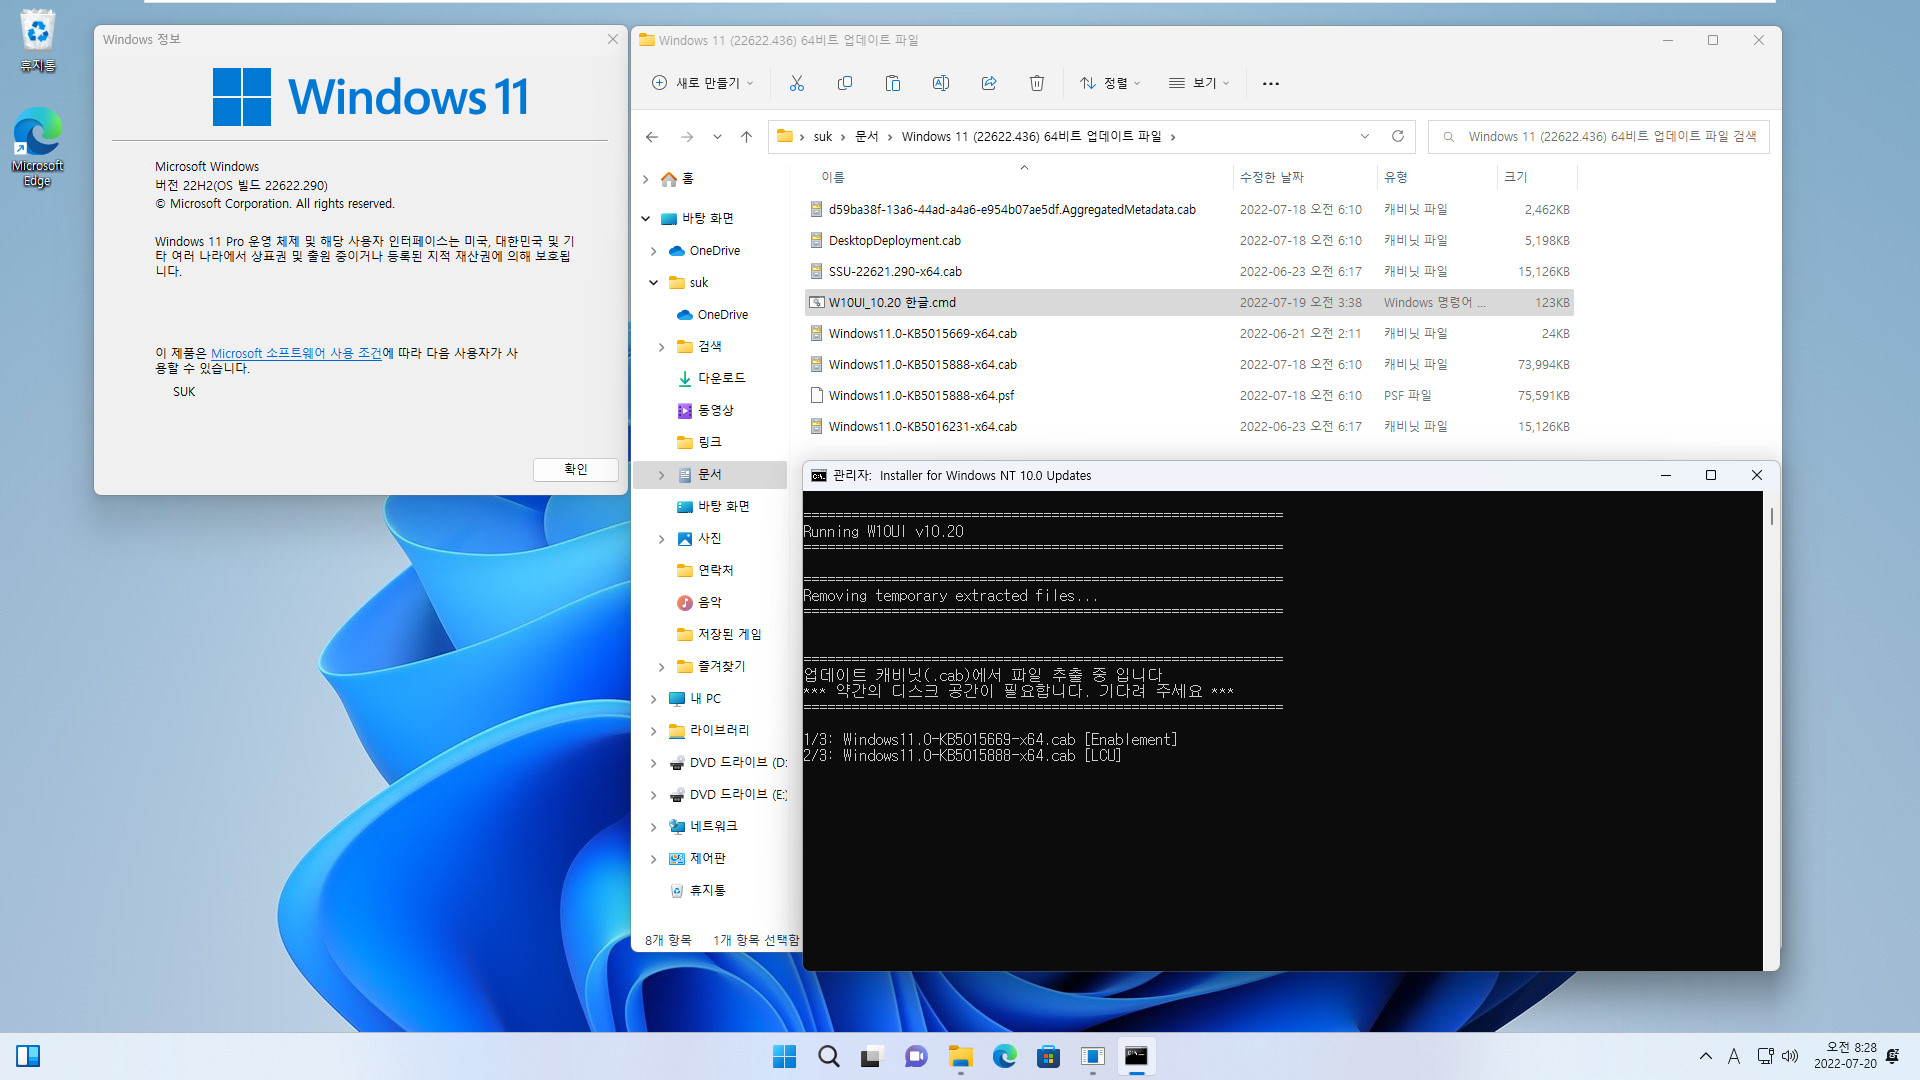The image size is (1920, 1080).
Task: Collapse the suk folder tree node
Action: 654,283
